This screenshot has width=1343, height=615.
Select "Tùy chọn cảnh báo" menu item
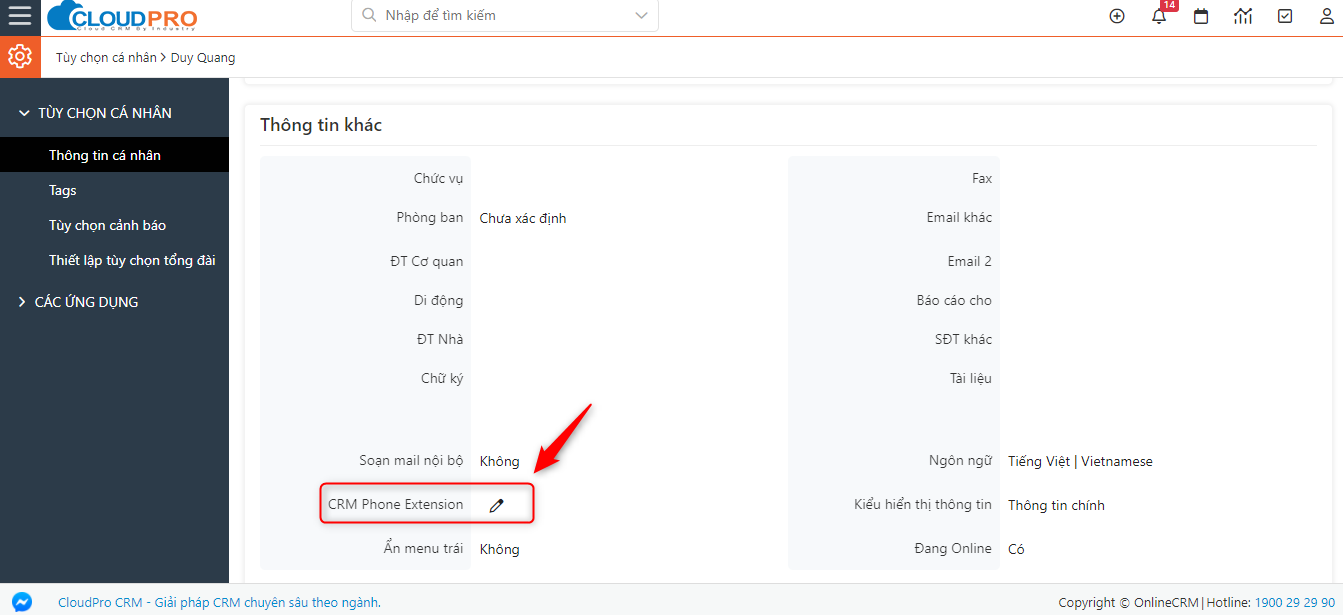114,225
